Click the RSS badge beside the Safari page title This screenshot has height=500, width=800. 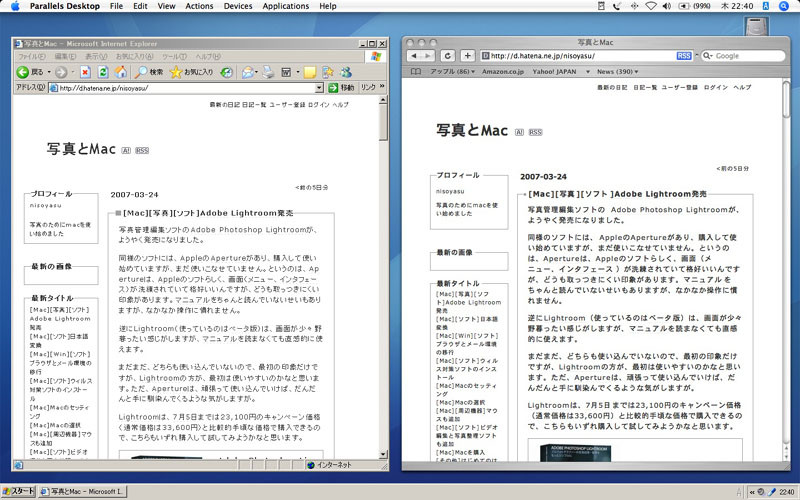tap(535, 132)
